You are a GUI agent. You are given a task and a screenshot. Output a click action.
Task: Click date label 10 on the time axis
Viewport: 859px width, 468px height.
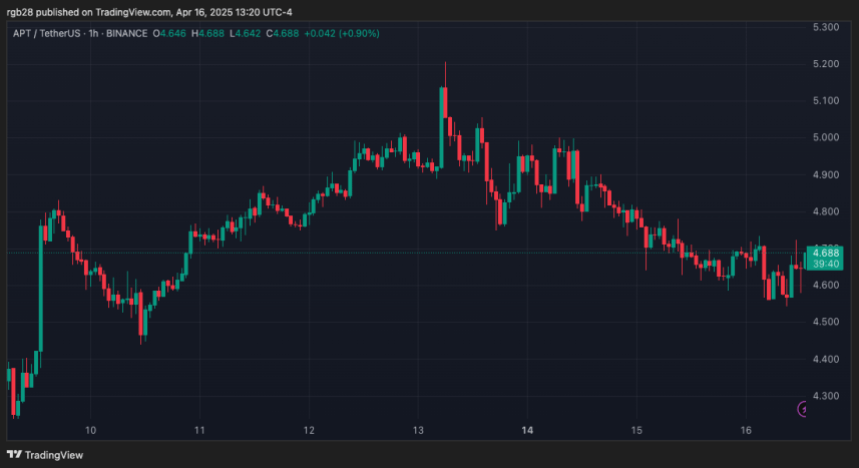click(91, 430)
